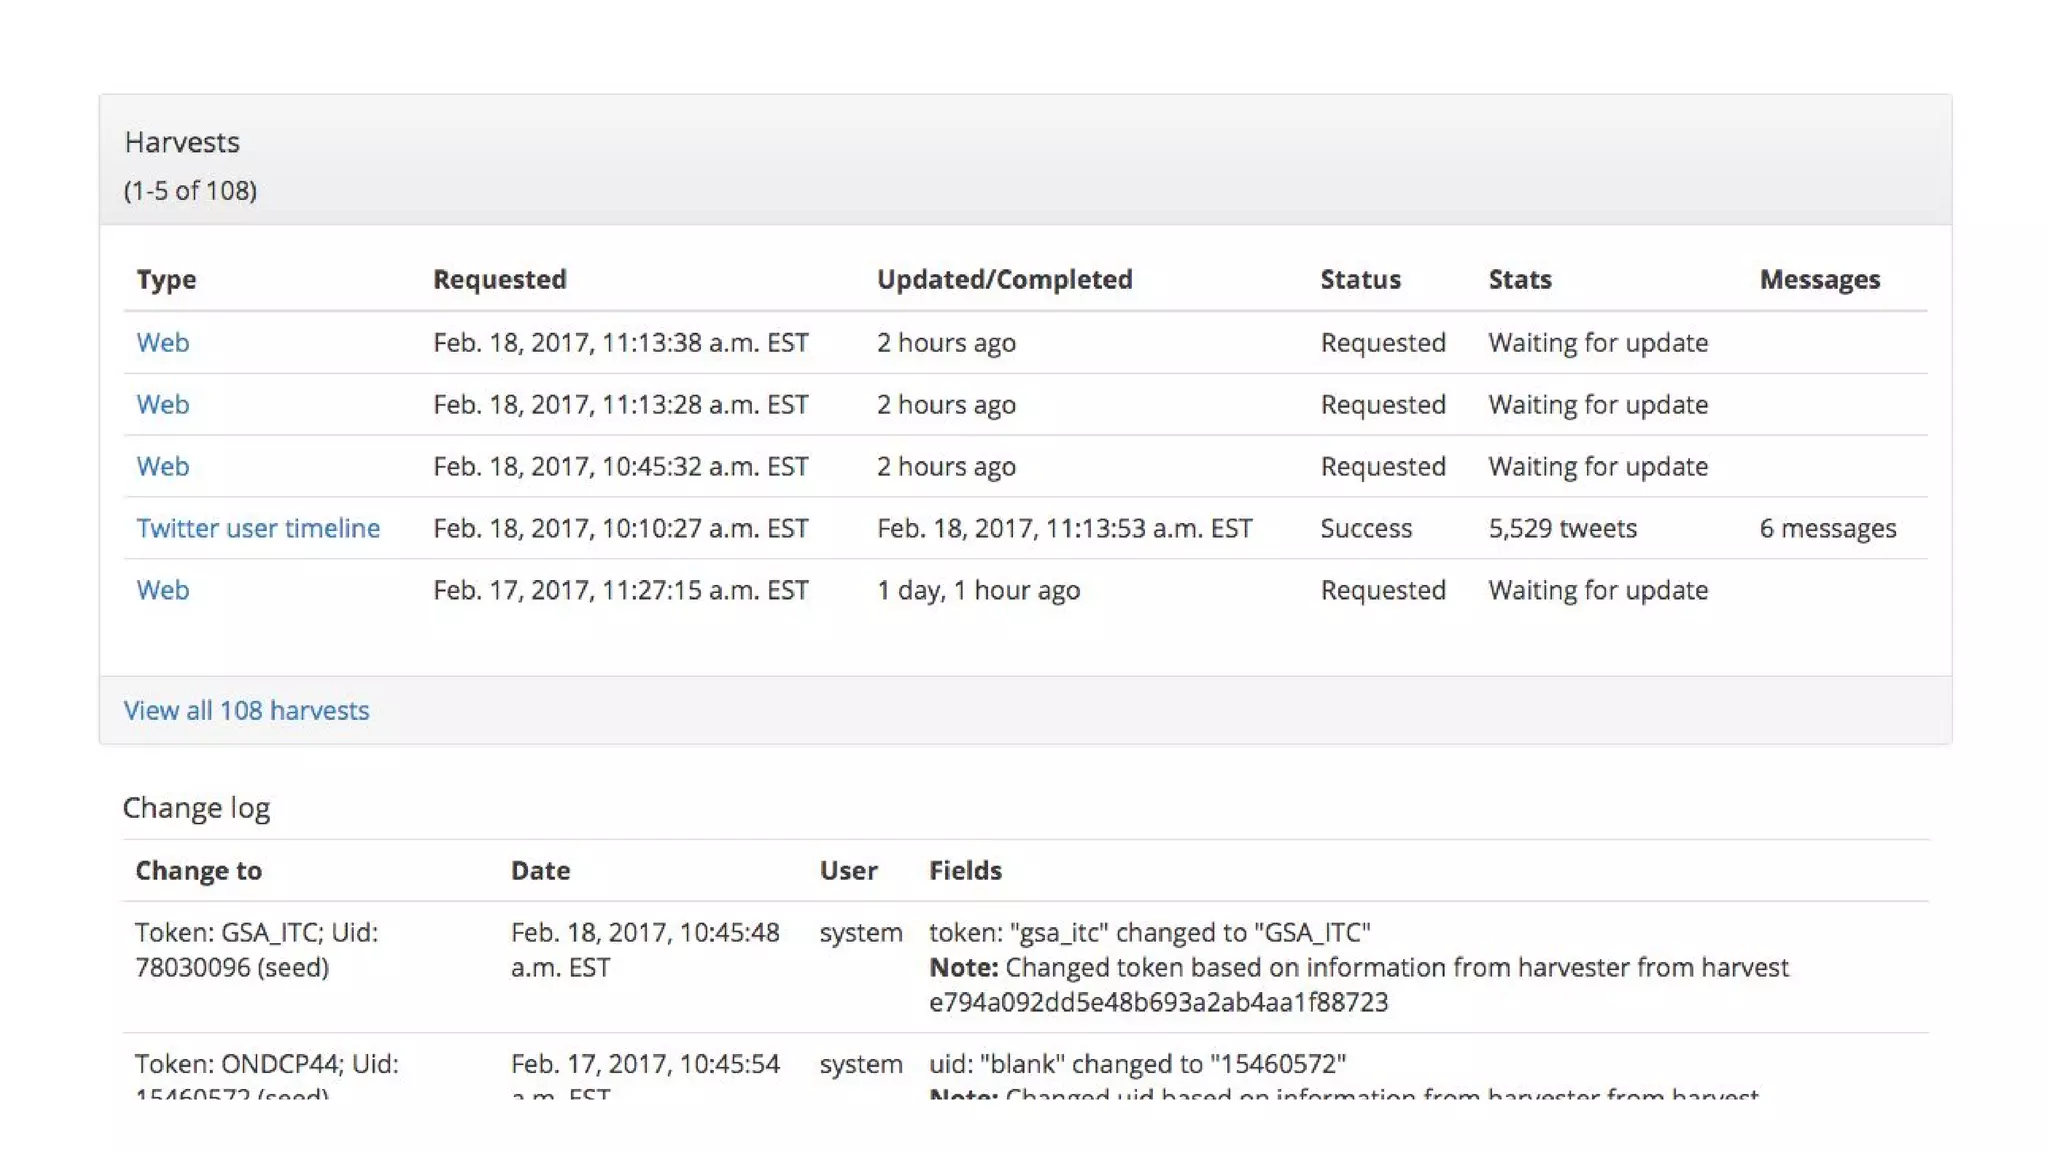Click the Updated/Completed column header

point(1004,279)
